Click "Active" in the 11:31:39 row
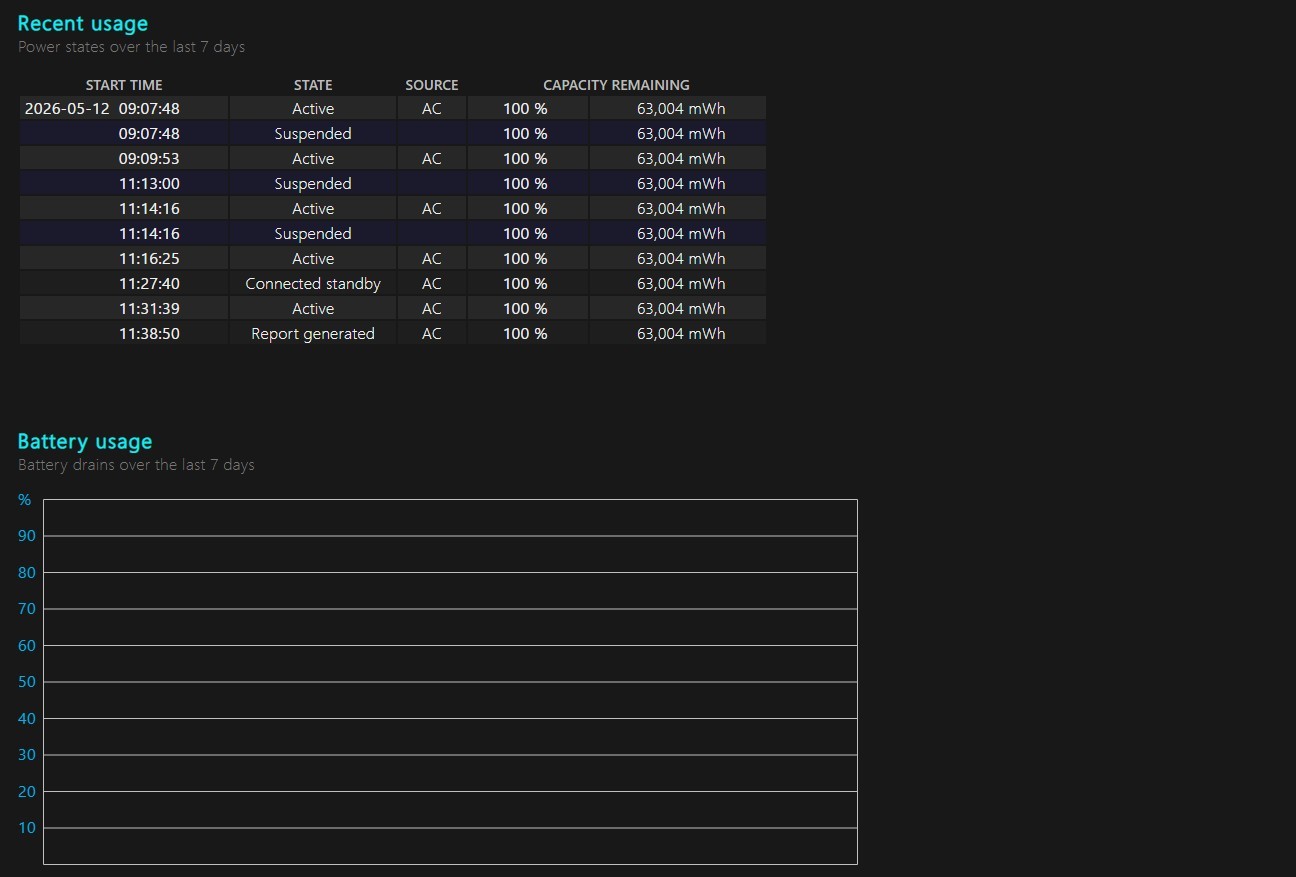This screenshot has height=877, width=1296. (x=313, y=309)
